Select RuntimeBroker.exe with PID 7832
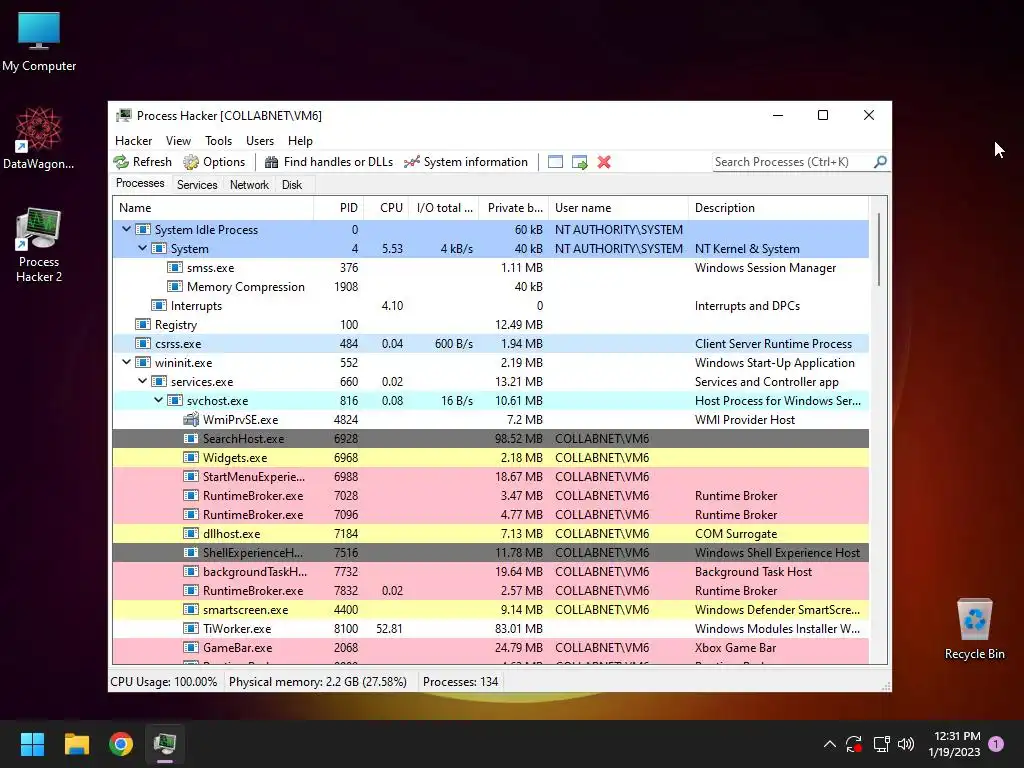 pos(490,590)
